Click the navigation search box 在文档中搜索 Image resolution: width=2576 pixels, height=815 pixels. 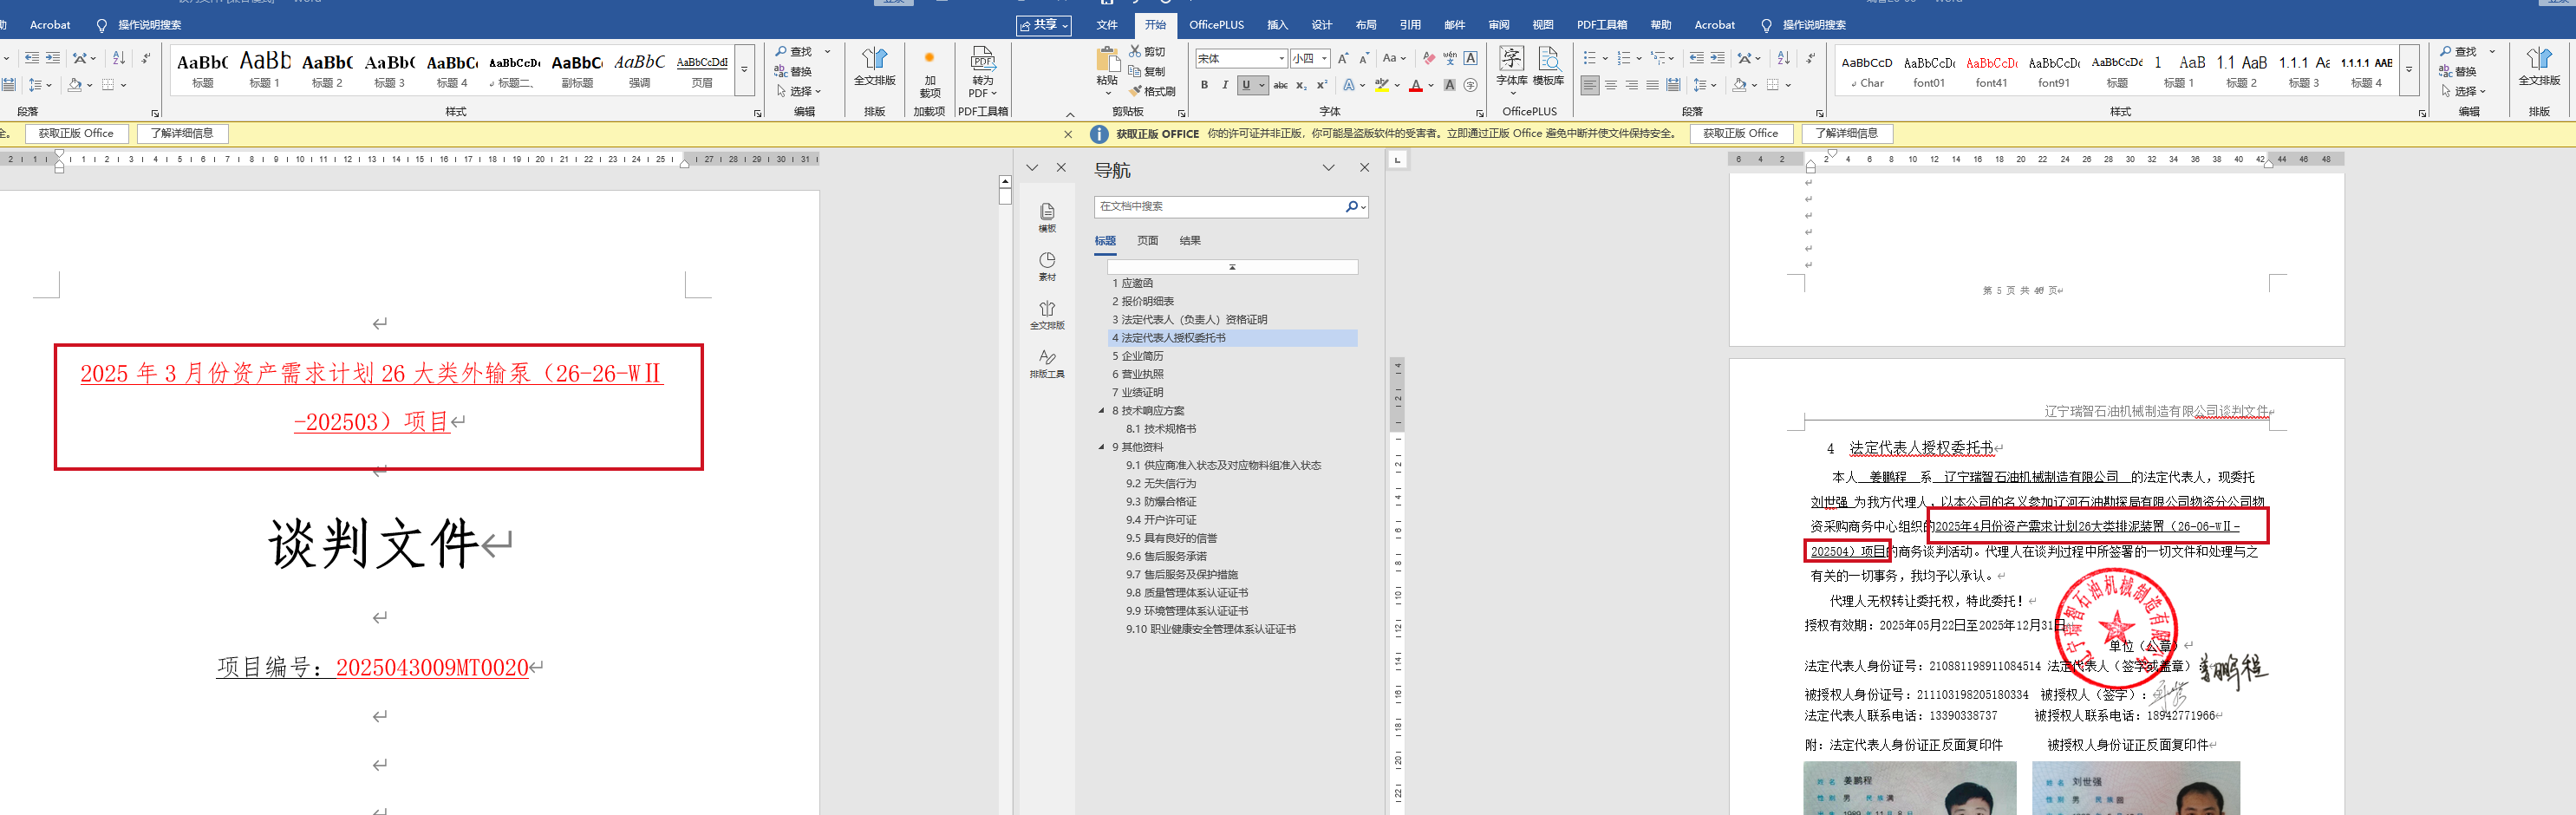[1220, 207]
